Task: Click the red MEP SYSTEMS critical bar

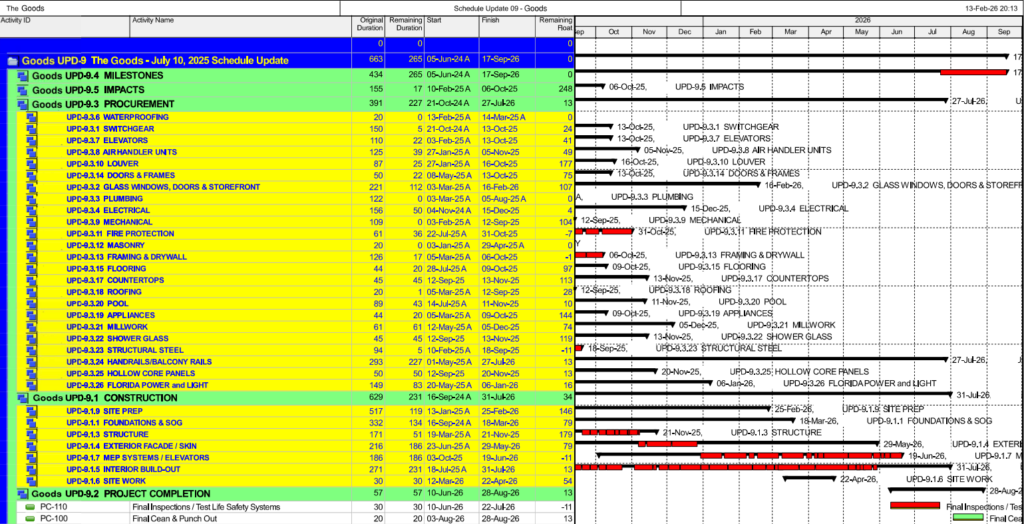Action: 800,456
